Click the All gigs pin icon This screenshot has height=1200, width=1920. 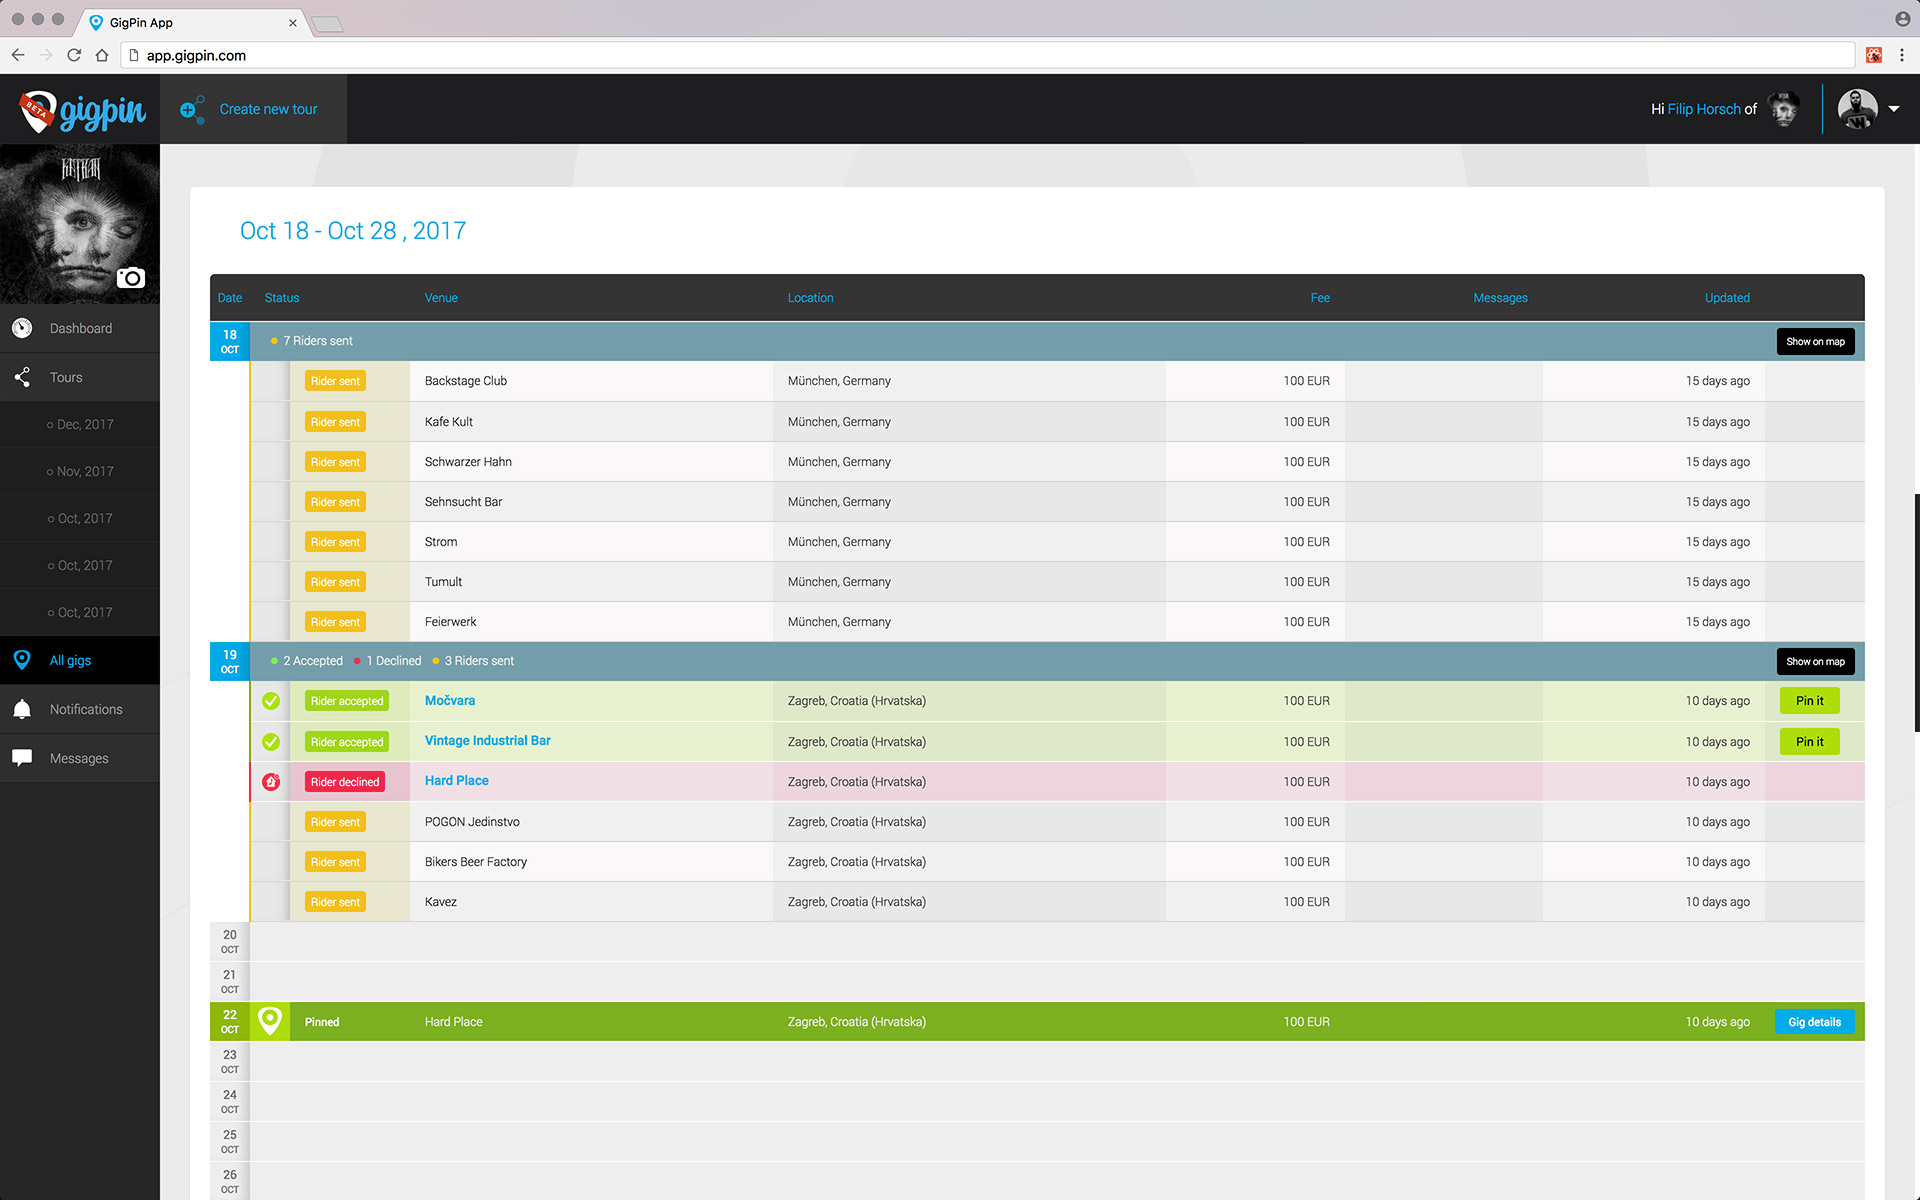click(x=22, y=660)
